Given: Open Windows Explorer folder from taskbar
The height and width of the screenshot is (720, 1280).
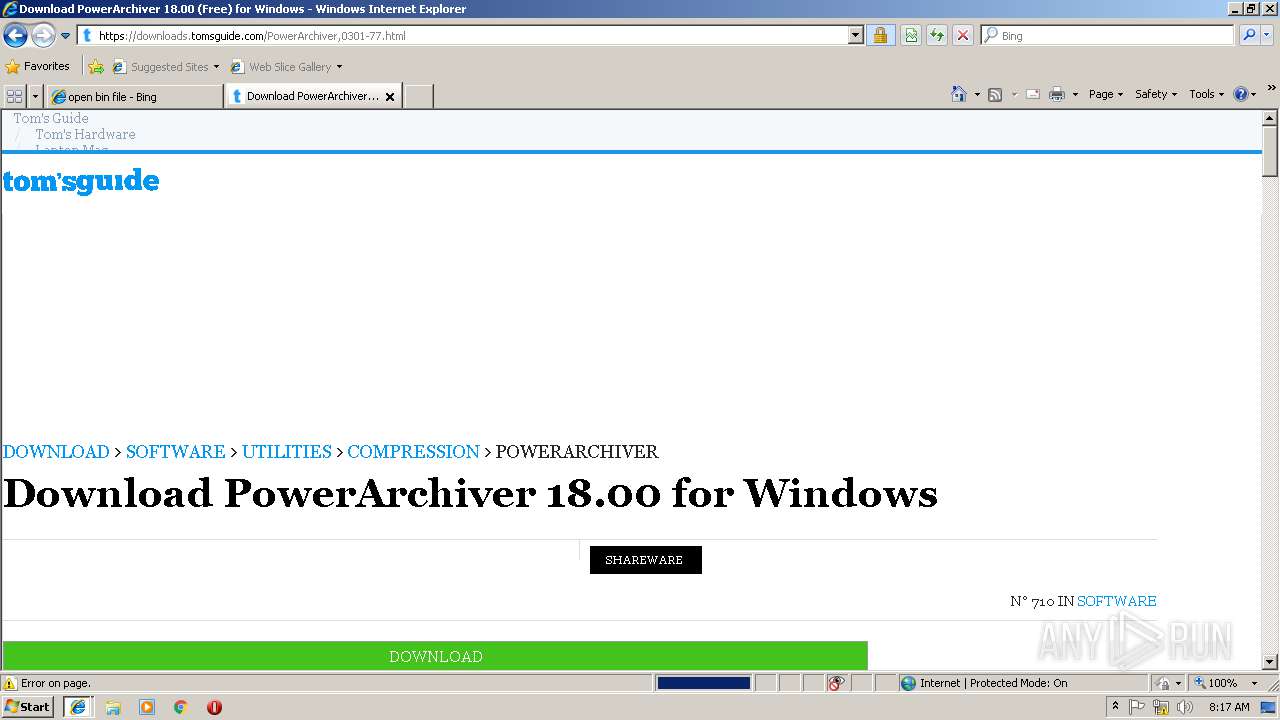Looking at the screenshot, I should 113,707.
